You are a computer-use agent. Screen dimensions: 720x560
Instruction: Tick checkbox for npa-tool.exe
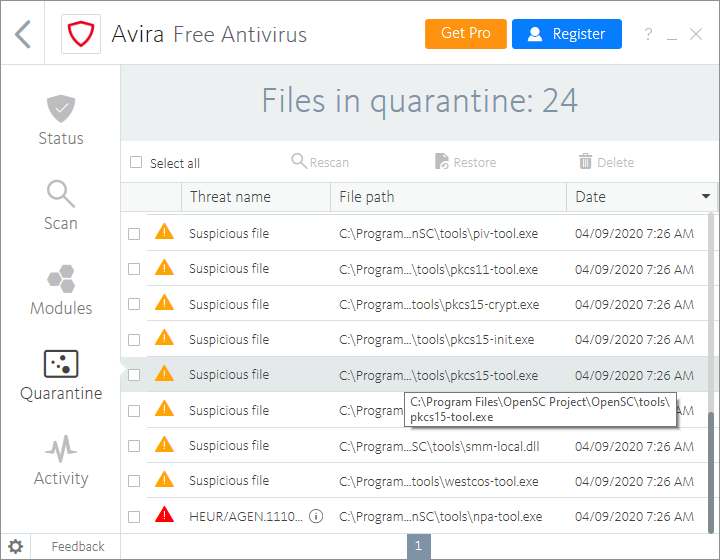134,517
